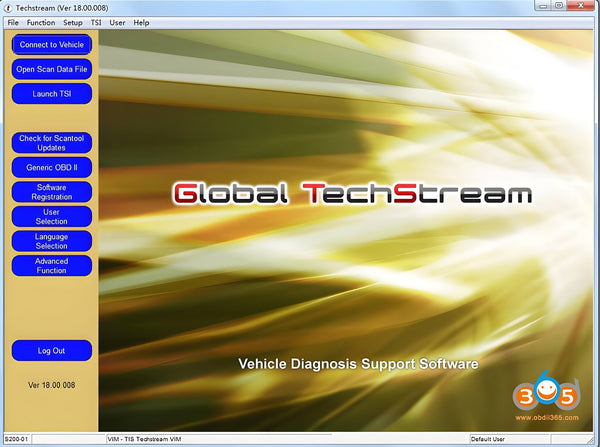Open User Selection

click(x=52, y=216)
